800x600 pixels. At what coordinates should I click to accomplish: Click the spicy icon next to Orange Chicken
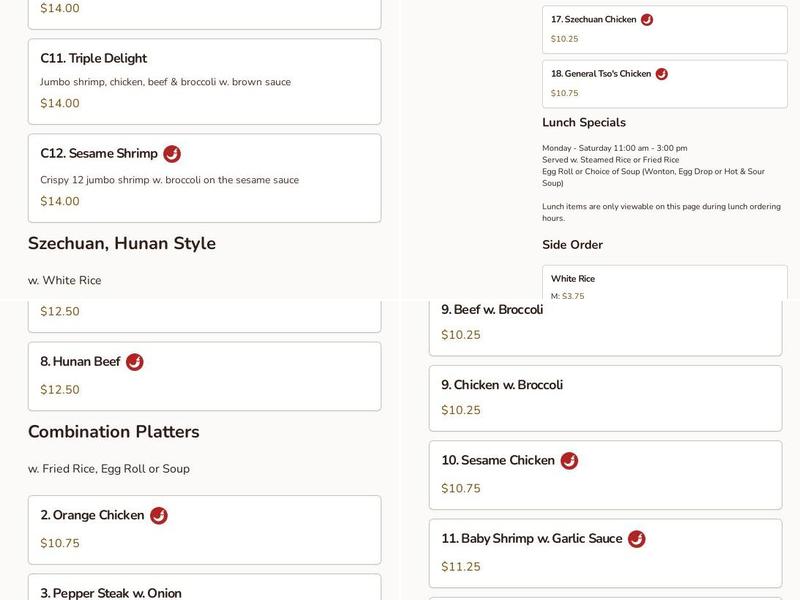(158, 516)
